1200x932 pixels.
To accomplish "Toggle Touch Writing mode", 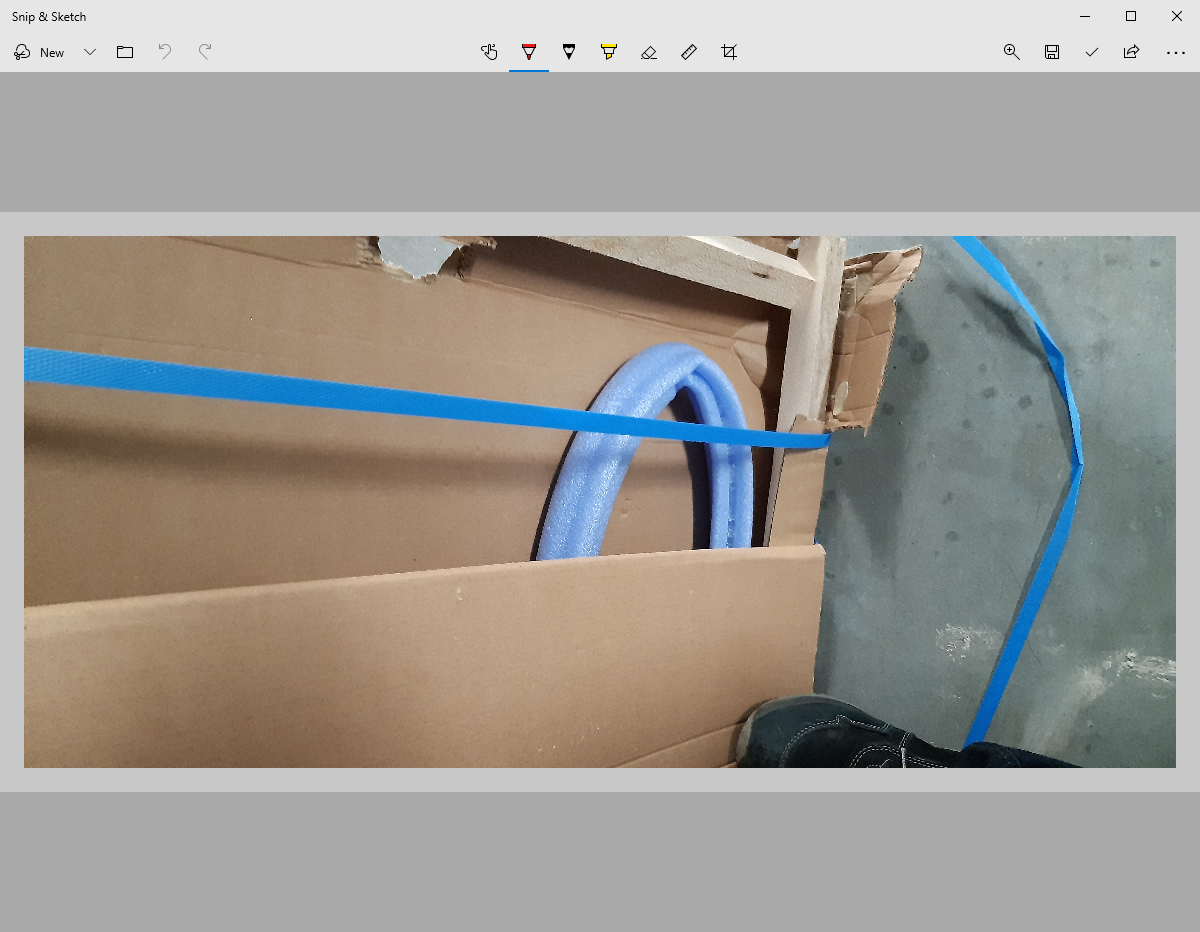I will 489,52.
